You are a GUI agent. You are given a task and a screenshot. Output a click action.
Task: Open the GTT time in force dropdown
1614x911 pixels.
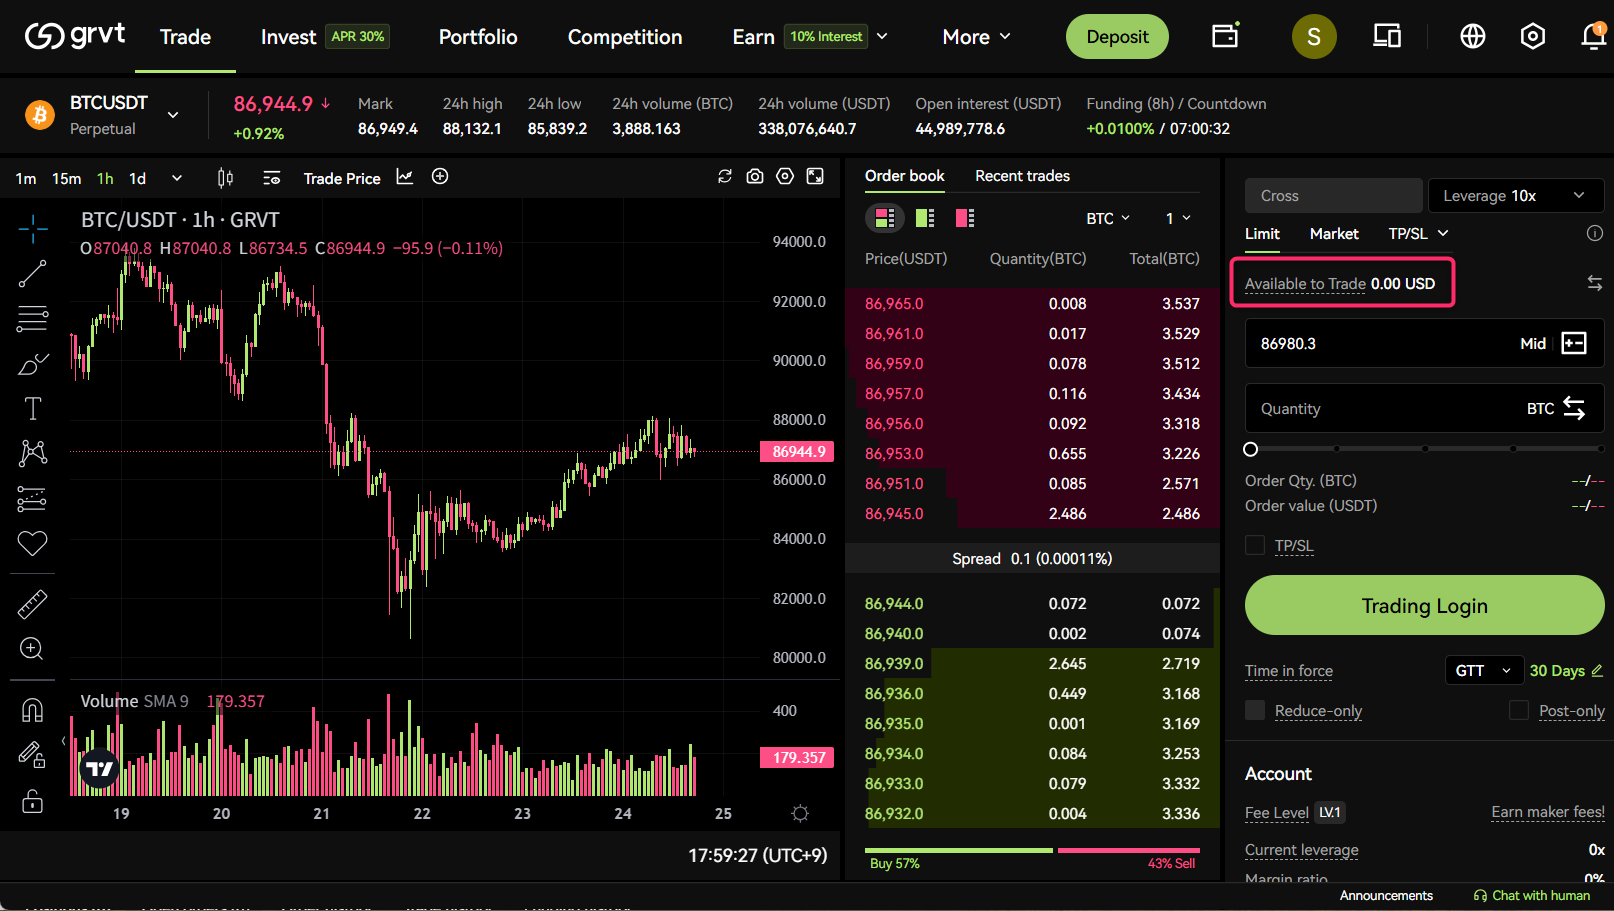tap(1484, 670)
